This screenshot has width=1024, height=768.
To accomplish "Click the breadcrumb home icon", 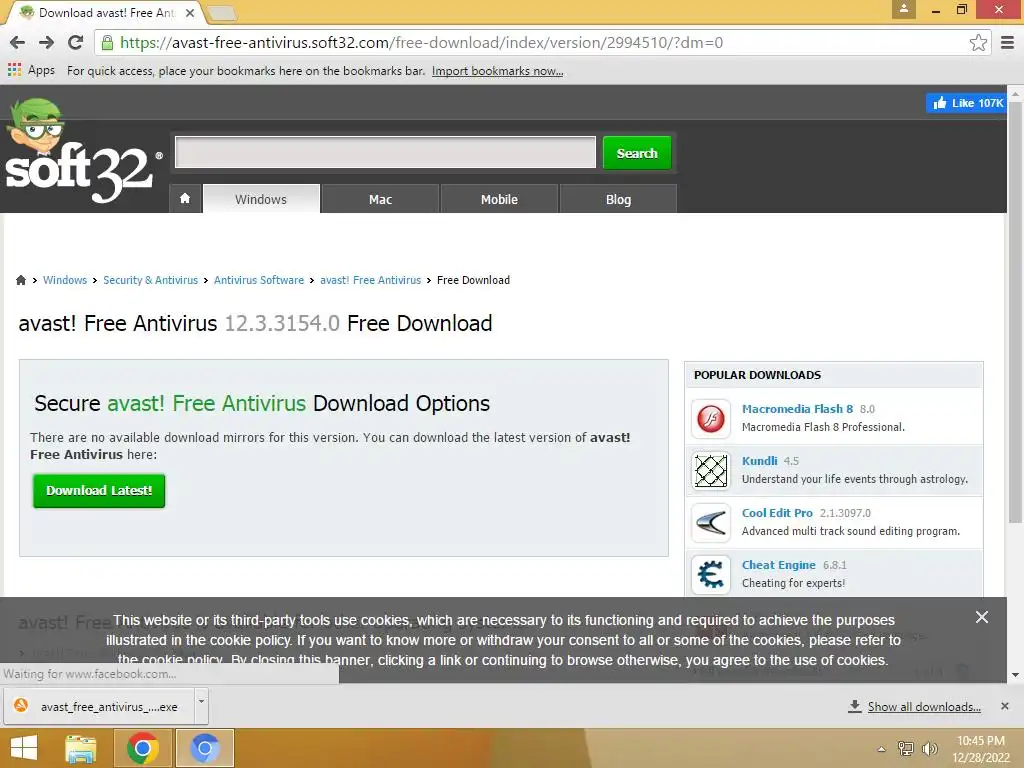I will [21, 280].
